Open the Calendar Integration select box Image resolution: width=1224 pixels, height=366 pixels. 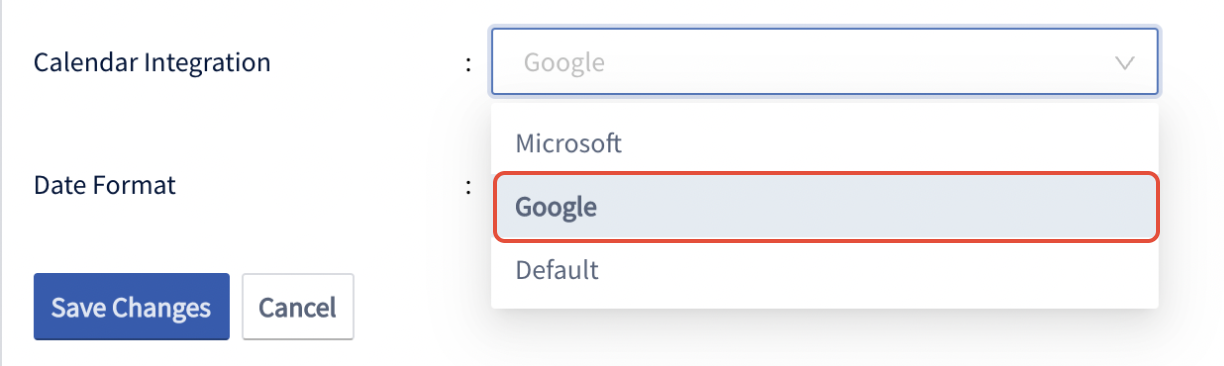825,62
